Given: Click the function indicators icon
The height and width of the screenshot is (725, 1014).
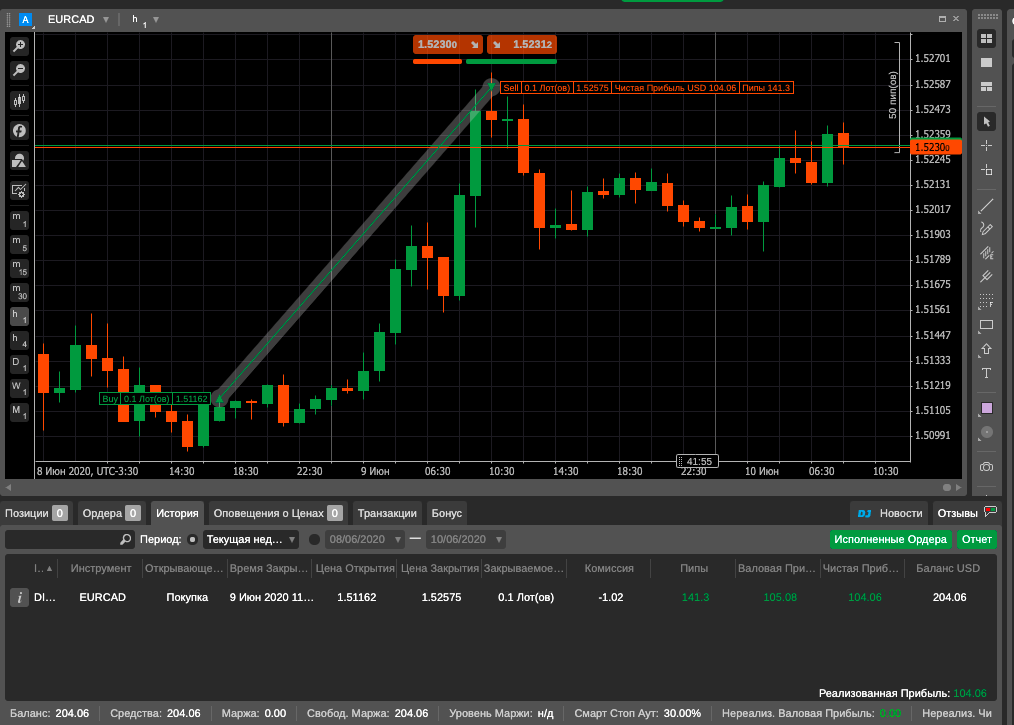Looking at the screenshot, I should tap(19, 131).
